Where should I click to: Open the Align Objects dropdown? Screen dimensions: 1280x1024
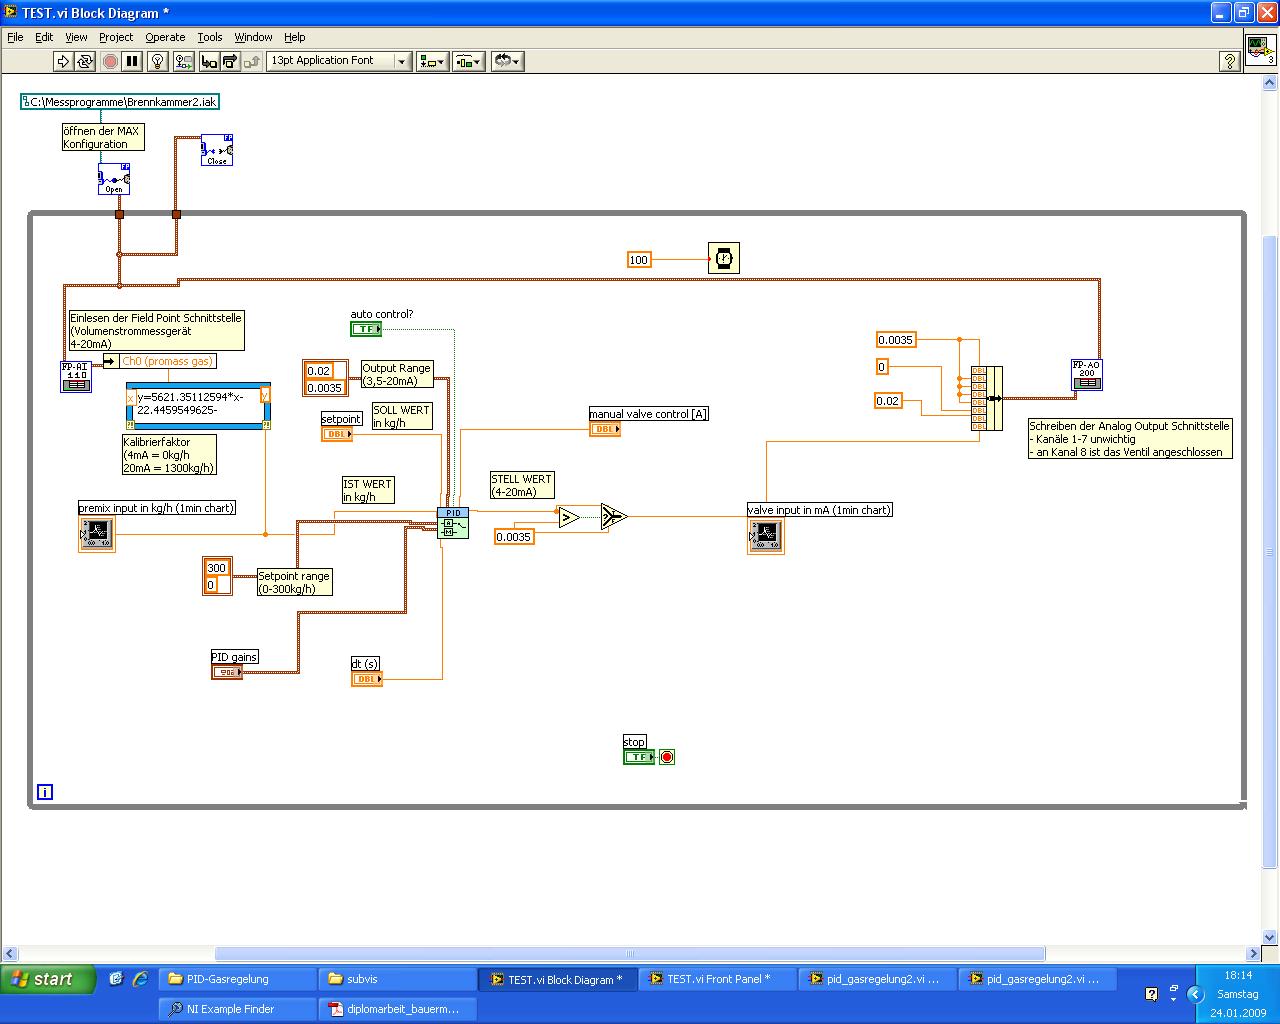click(x=432, y=61)
